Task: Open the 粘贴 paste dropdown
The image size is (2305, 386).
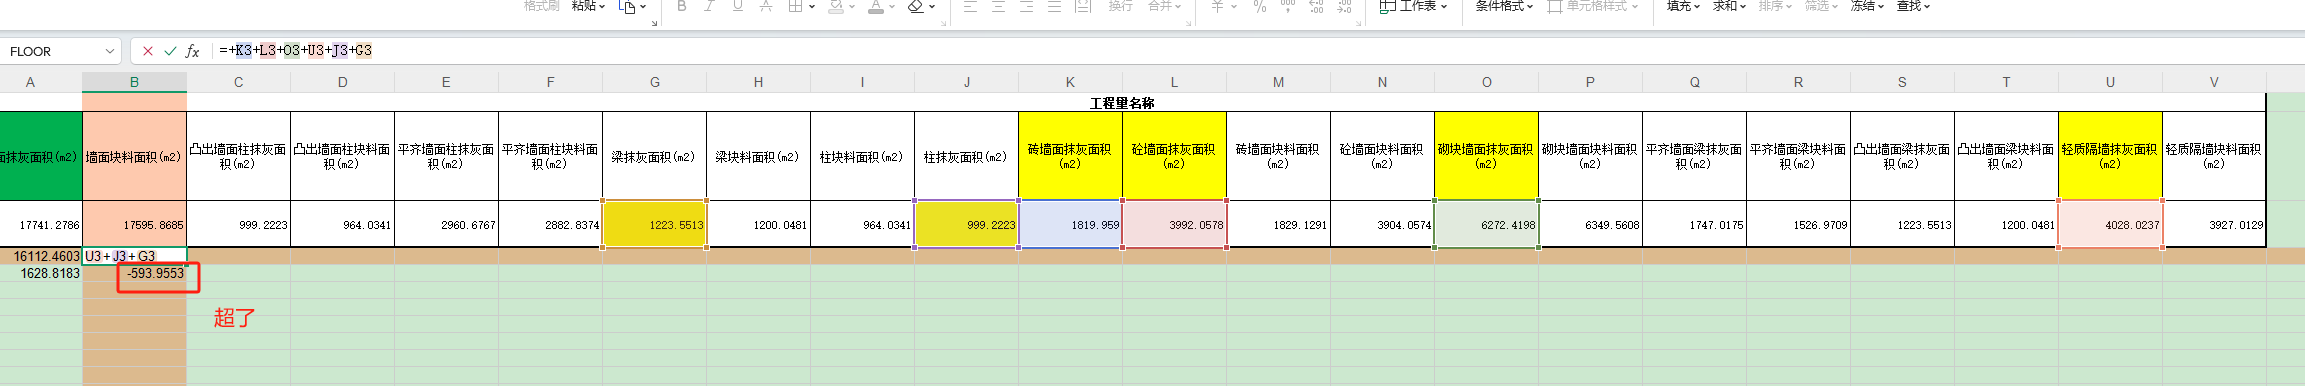Action: (x=589, y=6)
